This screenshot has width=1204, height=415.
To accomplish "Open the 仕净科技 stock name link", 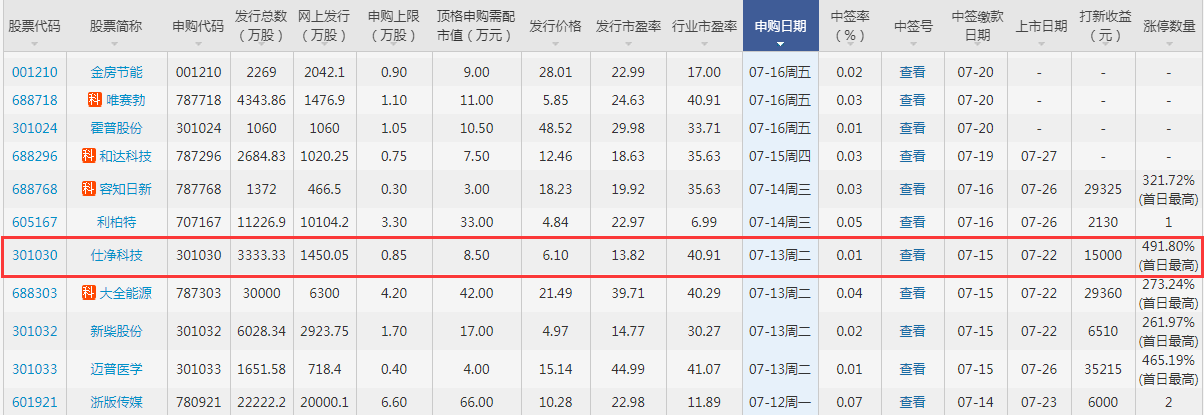I will (116, 255).
